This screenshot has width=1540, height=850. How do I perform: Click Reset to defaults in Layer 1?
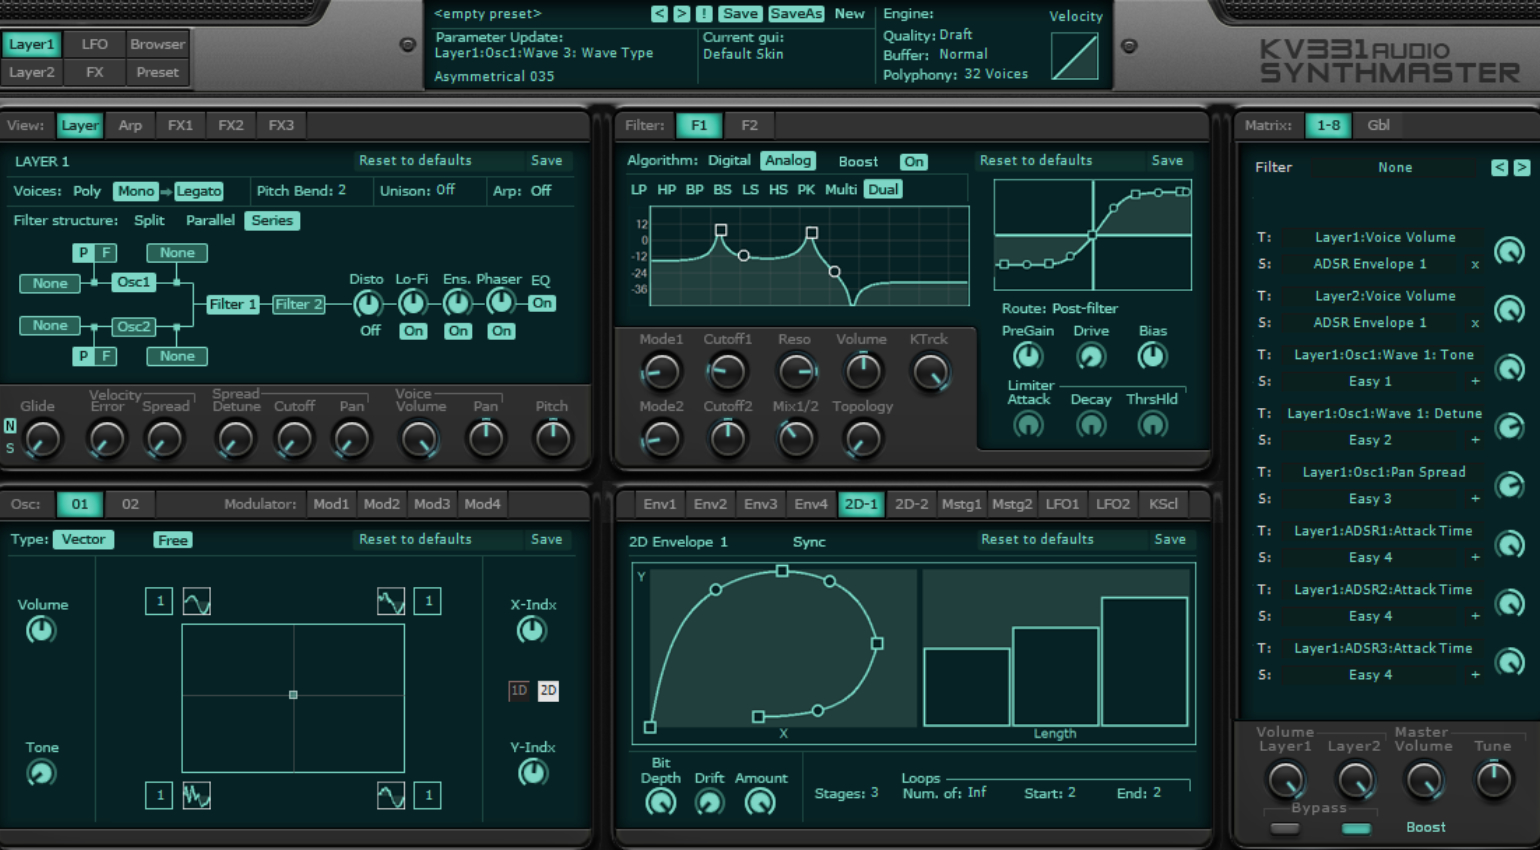[x=415, y=160]
